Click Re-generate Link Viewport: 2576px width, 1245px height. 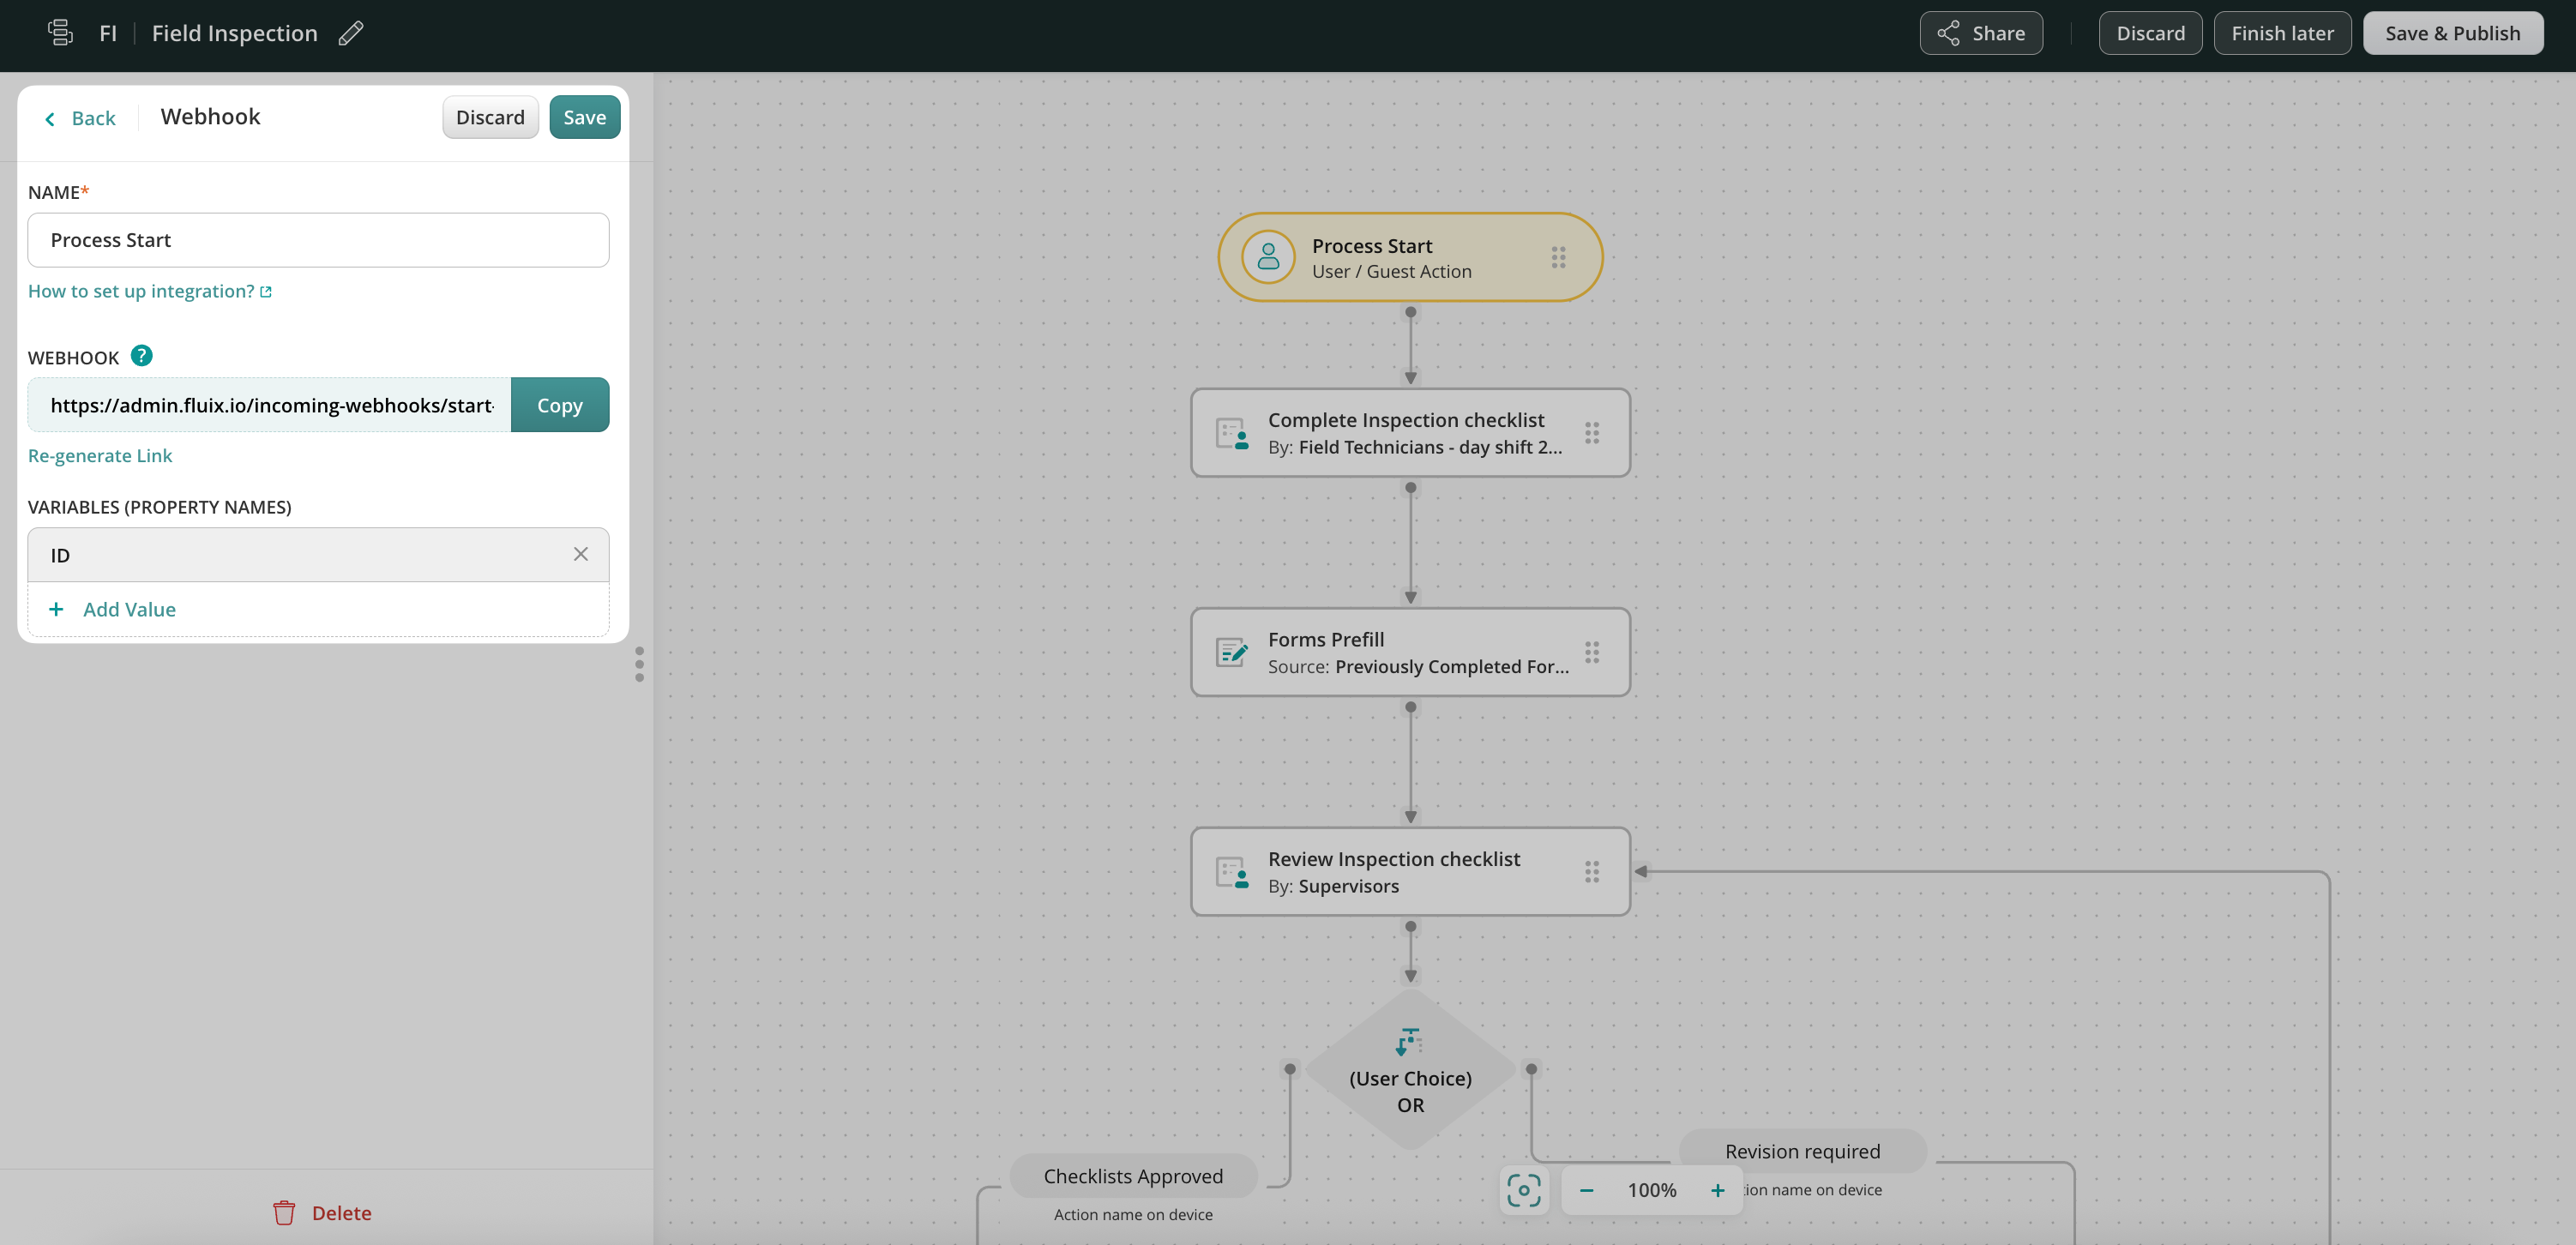(x=100, y=455)
